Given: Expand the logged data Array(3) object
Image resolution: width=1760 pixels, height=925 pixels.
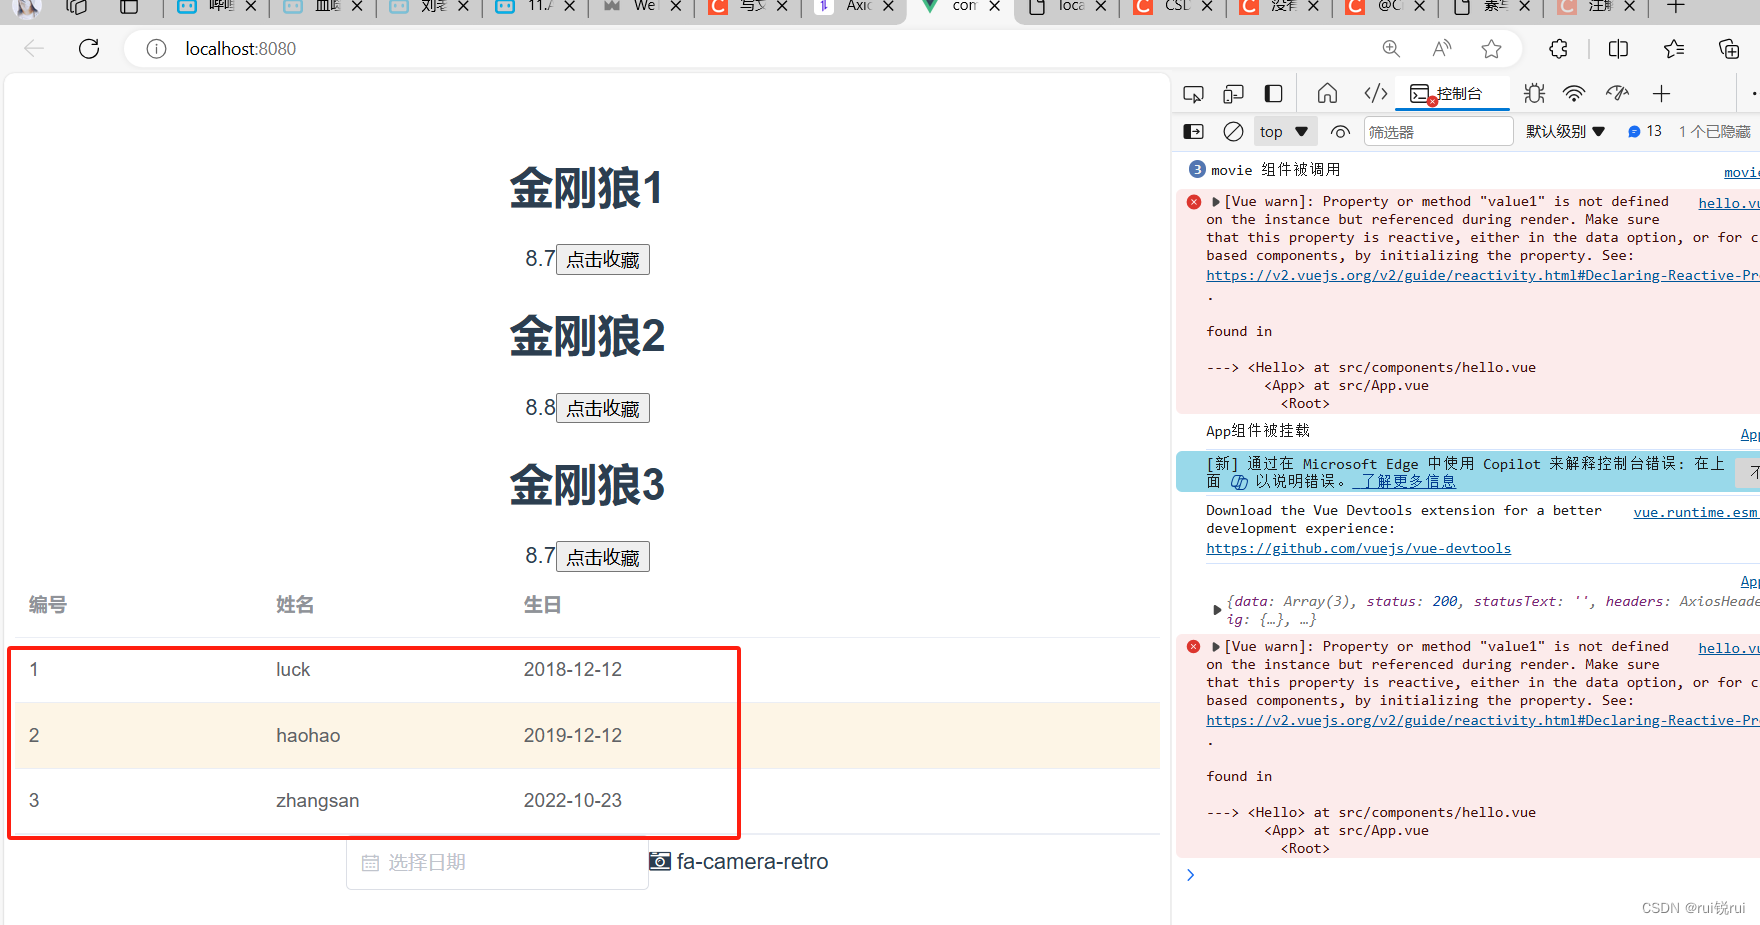Looking at the screenshot, I should click(x=1217, y=609).
